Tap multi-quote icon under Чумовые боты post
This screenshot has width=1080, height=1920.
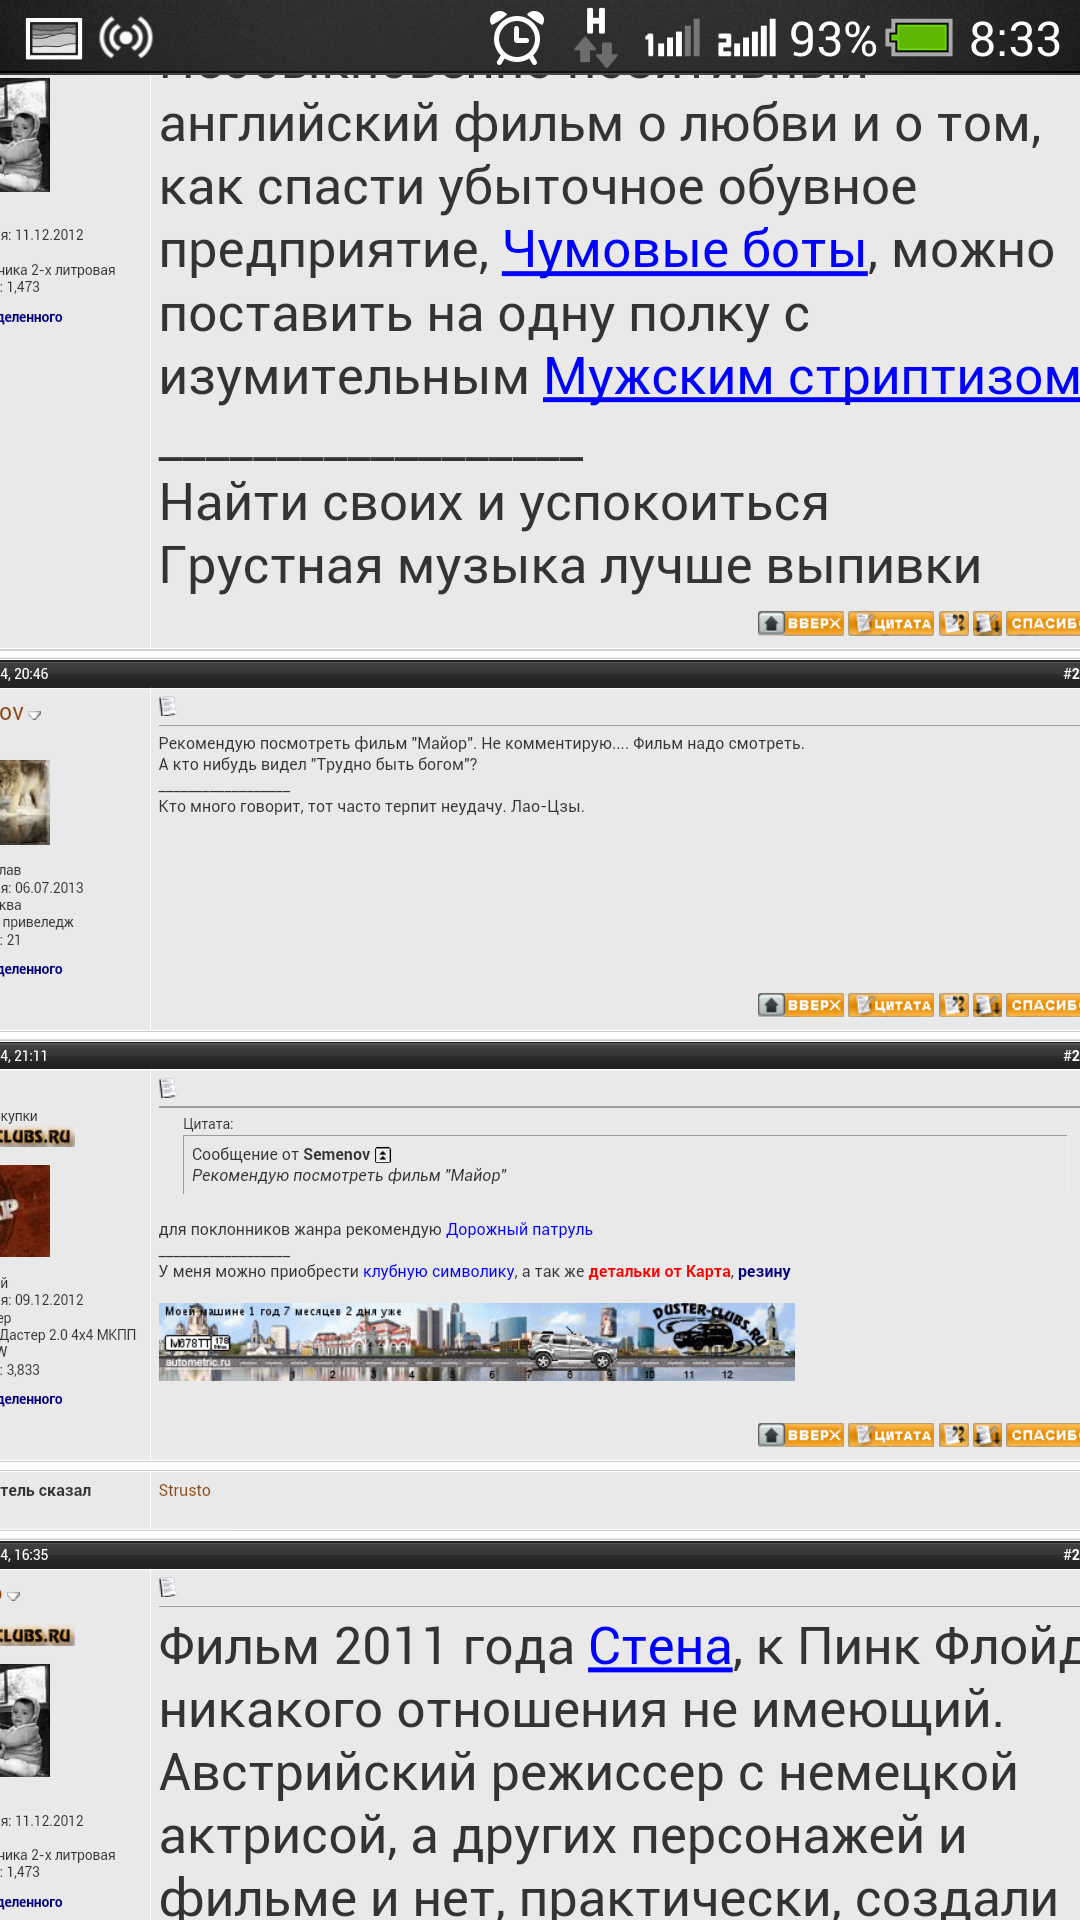click(954, 623)
